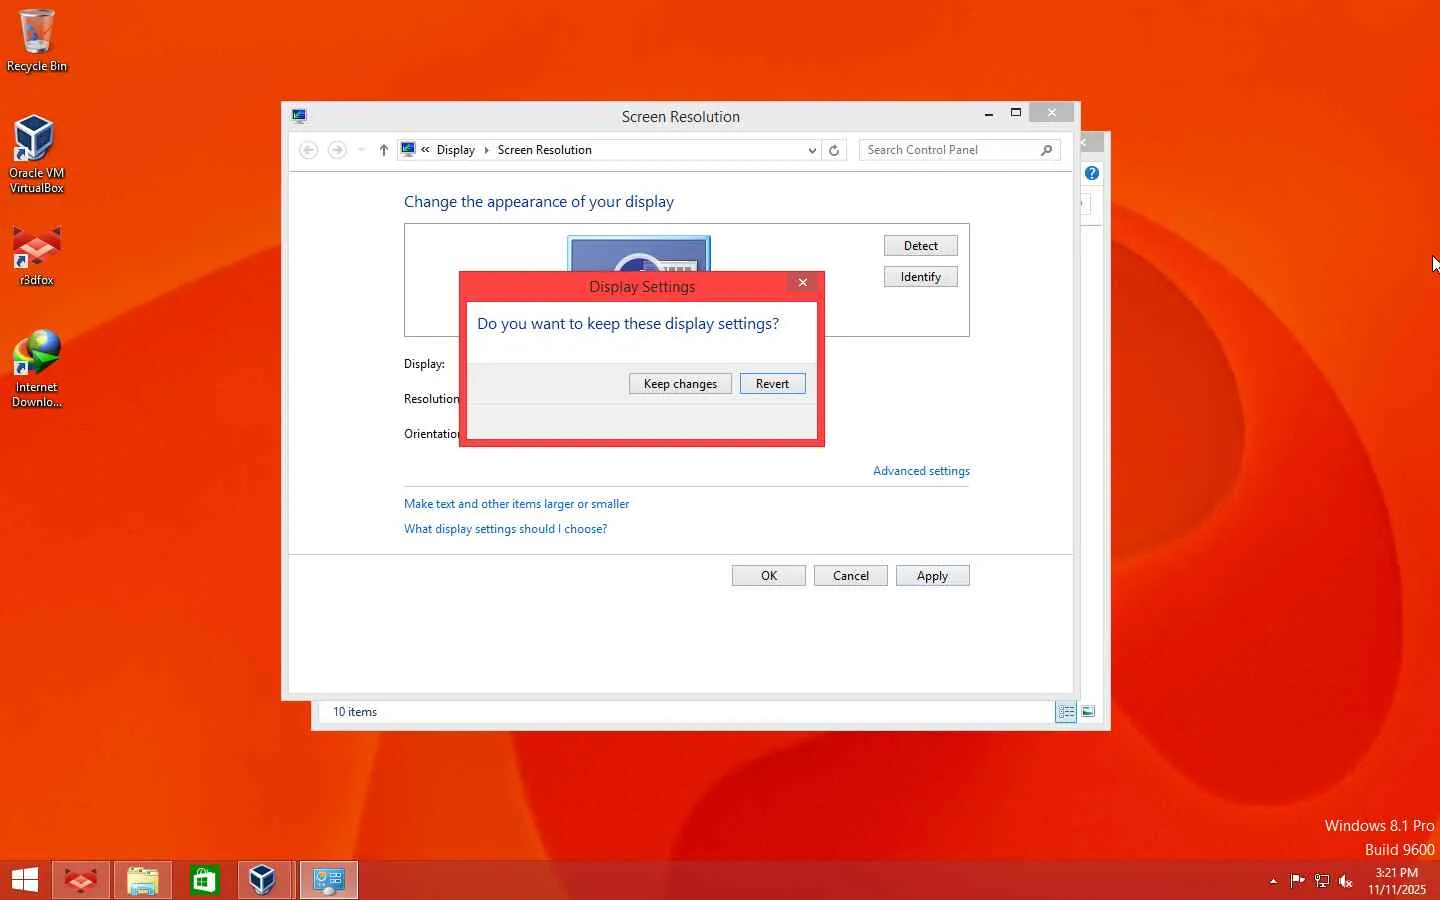Open Help with the blue question mark icon
Screen dimensions: 1440x900
point(1092,173)
